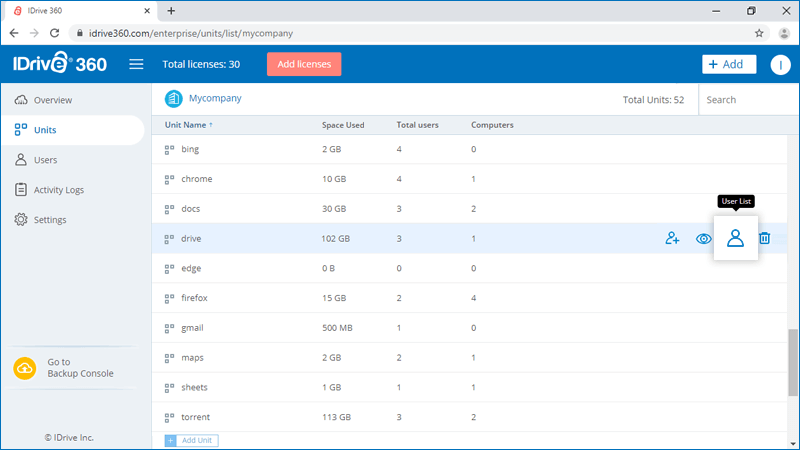
Task: Select the chrome unit name
Action: (x=196, y=179)
